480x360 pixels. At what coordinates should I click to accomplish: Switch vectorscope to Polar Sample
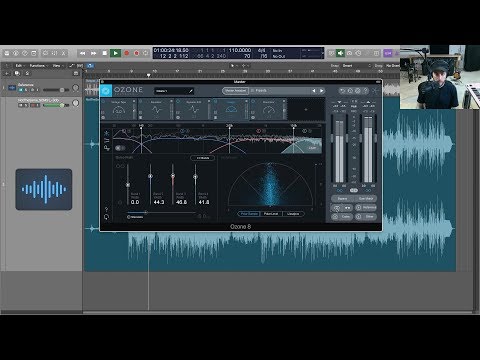coord(249,214)
